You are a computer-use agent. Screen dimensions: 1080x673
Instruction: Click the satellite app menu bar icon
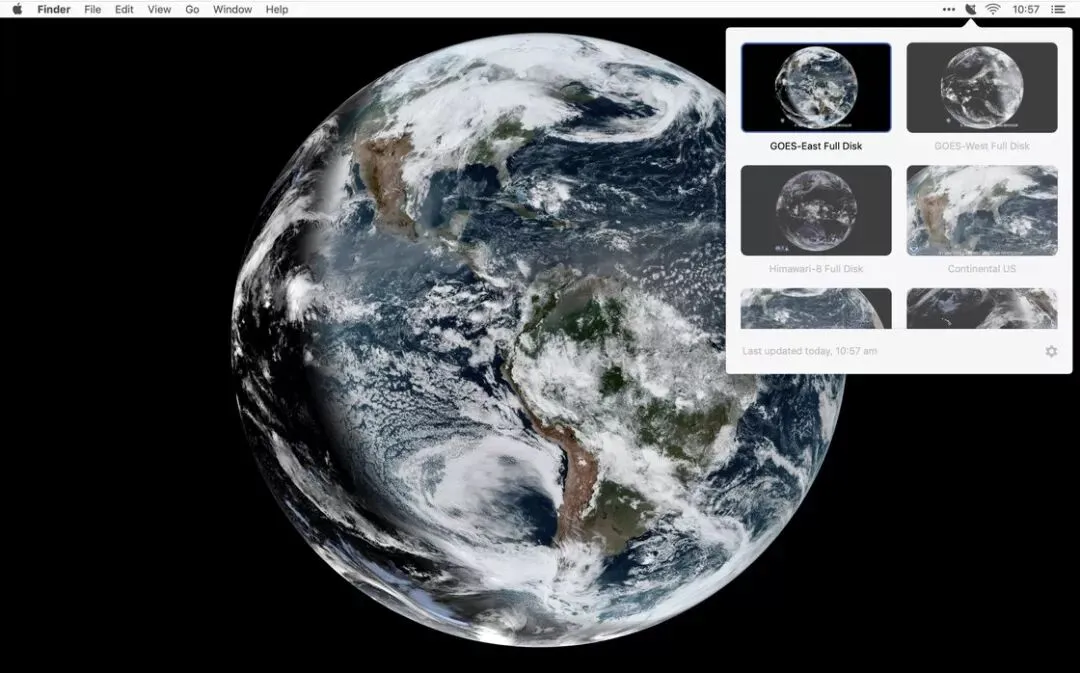970,9
